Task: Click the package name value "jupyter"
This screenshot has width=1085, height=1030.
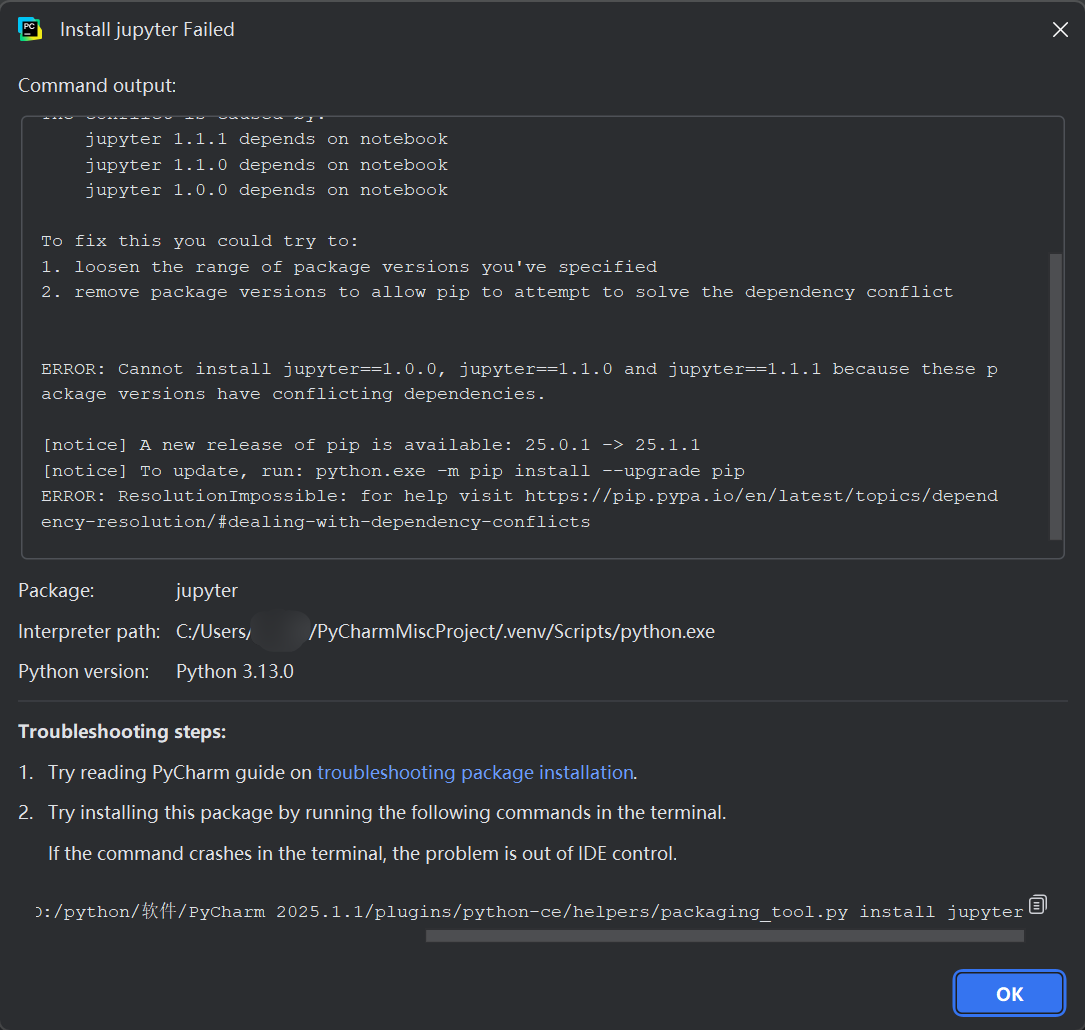Action: (x=206, y=591)
